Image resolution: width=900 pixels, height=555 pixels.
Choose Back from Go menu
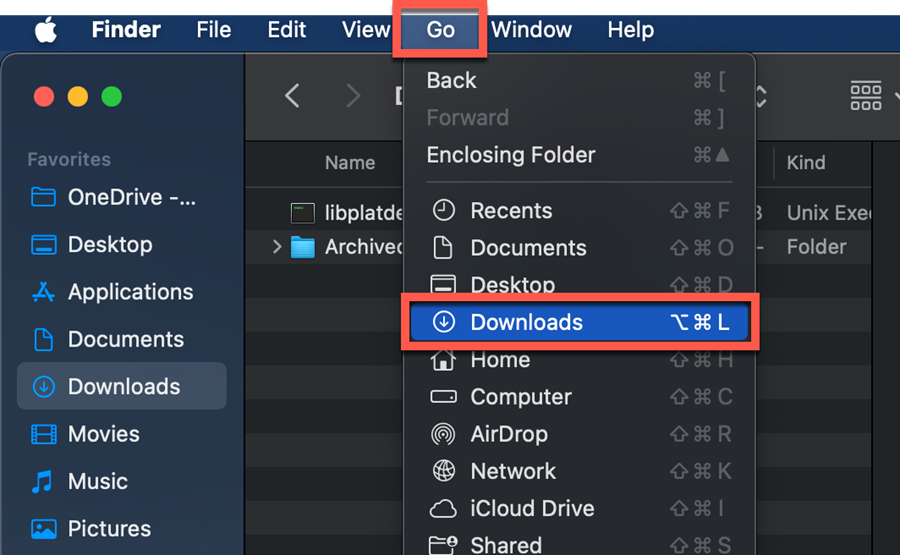(x=579, y=81)
